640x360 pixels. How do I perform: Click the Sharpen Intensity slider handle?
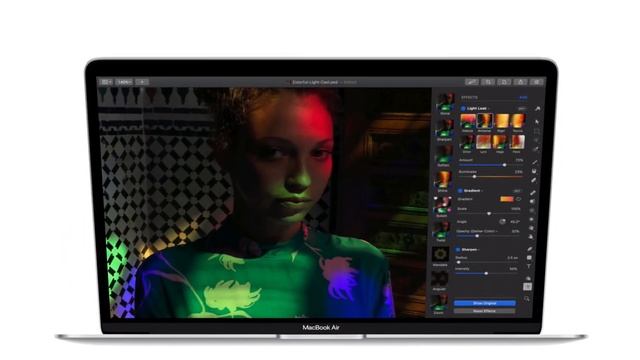click(x=486, y=273)
